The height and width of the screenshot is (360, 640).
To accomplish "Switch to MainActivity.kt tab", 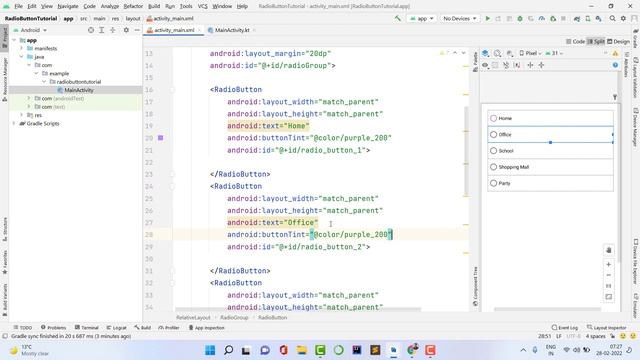I will point(231,30).
